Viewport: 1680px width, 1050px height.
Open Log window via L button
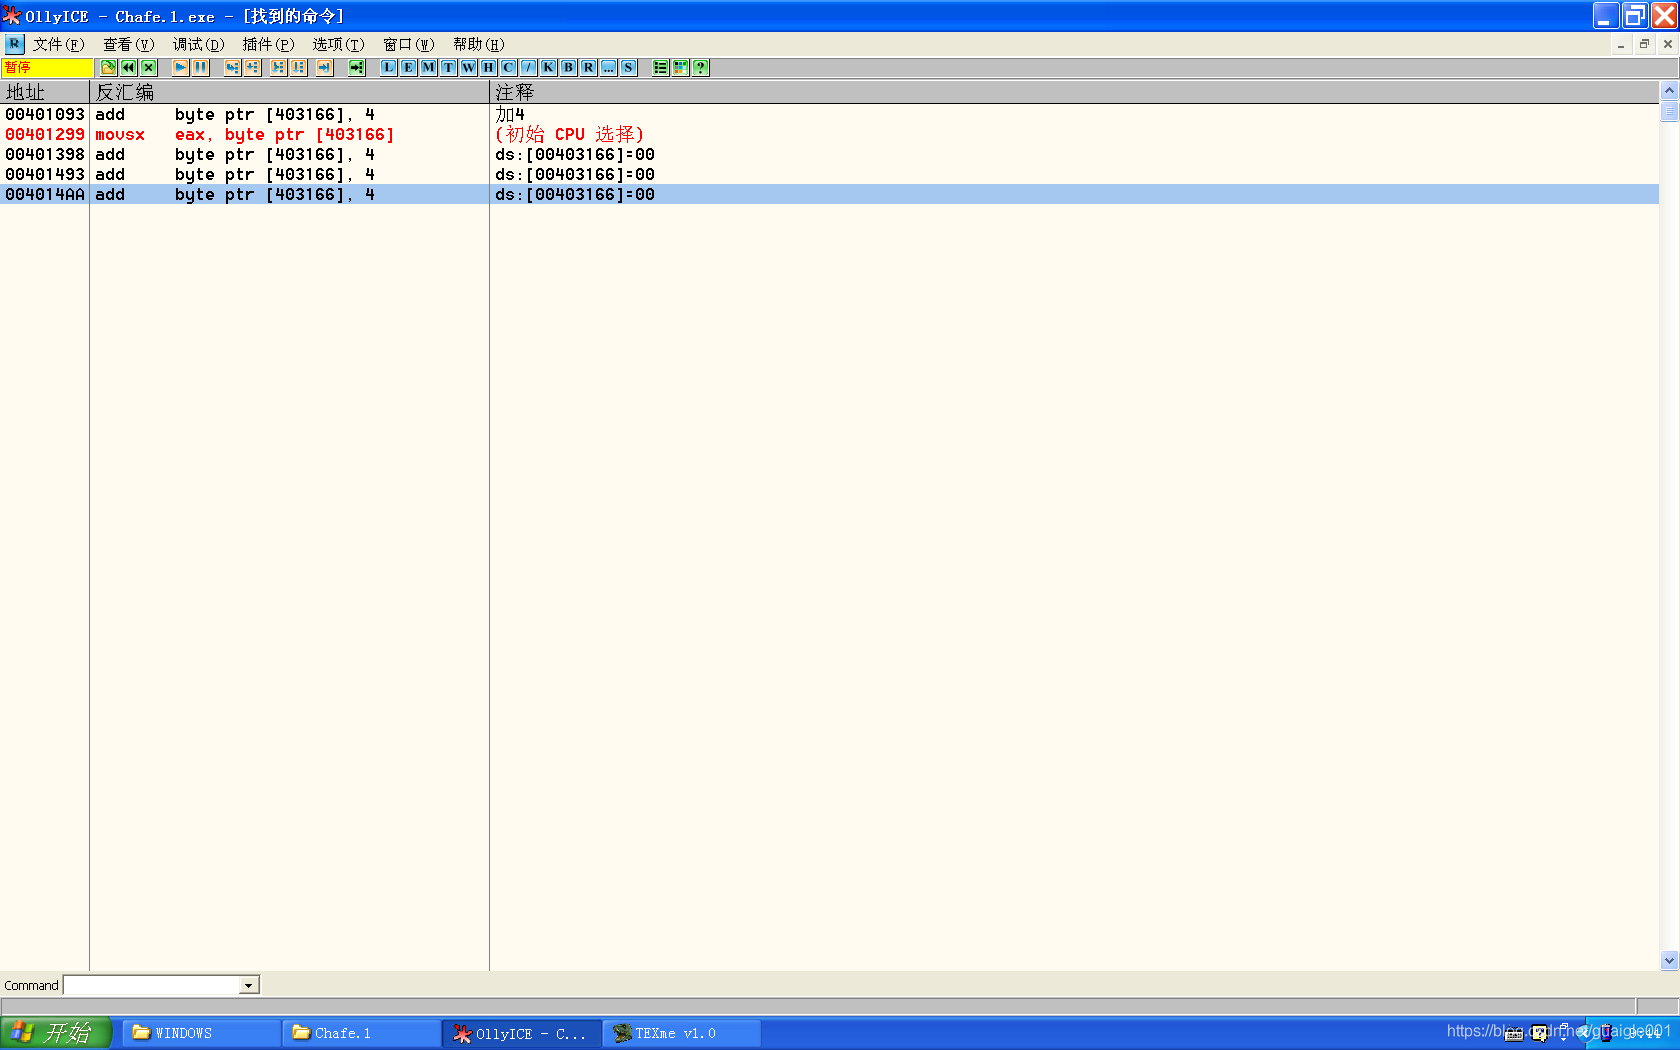[x=389, y=67]
